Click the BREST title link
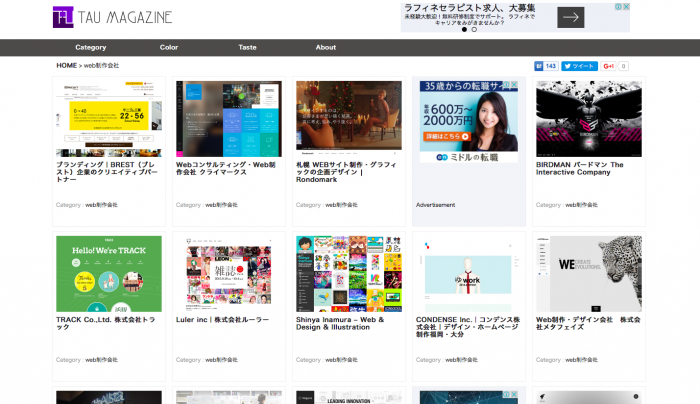Screen dimensions: 700x404 (107, 172)
